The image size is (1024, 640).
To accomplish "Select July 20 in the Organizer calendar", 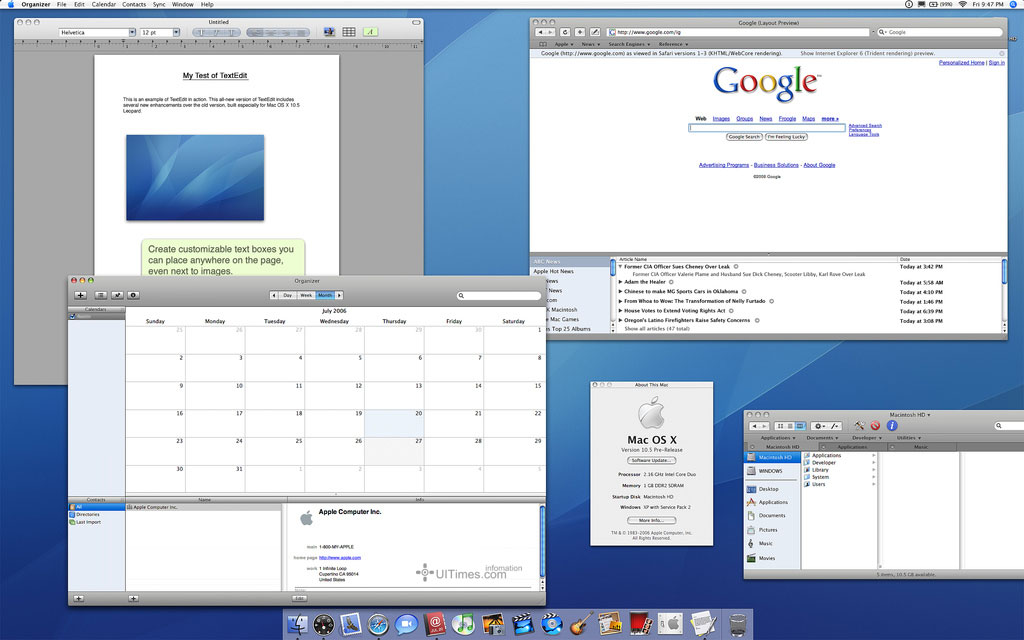I will [394, 423].
